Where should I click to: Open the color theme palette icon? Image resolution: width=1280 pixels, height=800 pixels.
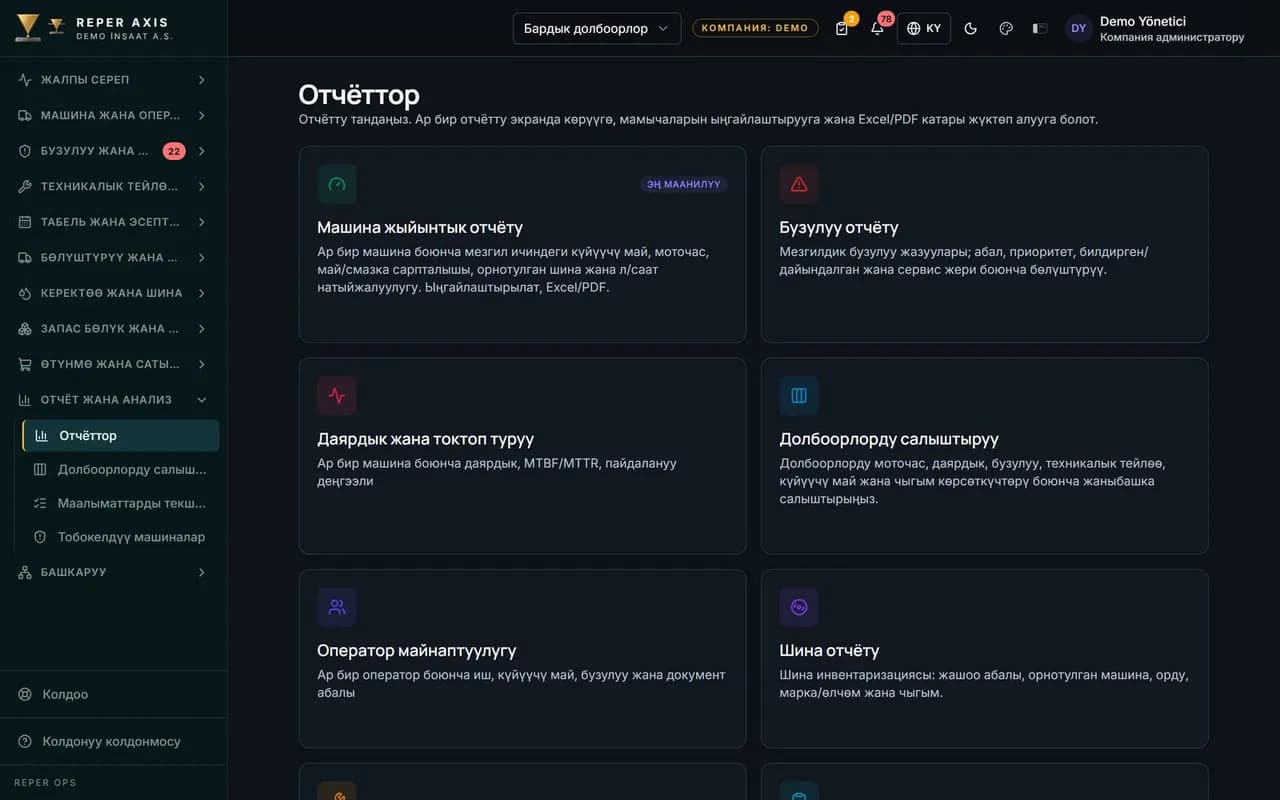point(1006,28)
